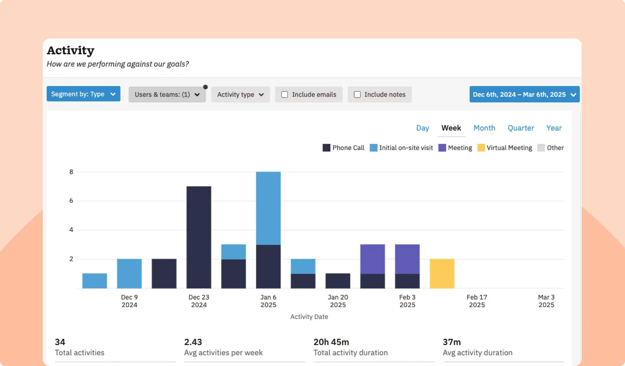Click the black dot indicator on Users & teams
The height and width of the screenshot is (366, 625).
205,87
